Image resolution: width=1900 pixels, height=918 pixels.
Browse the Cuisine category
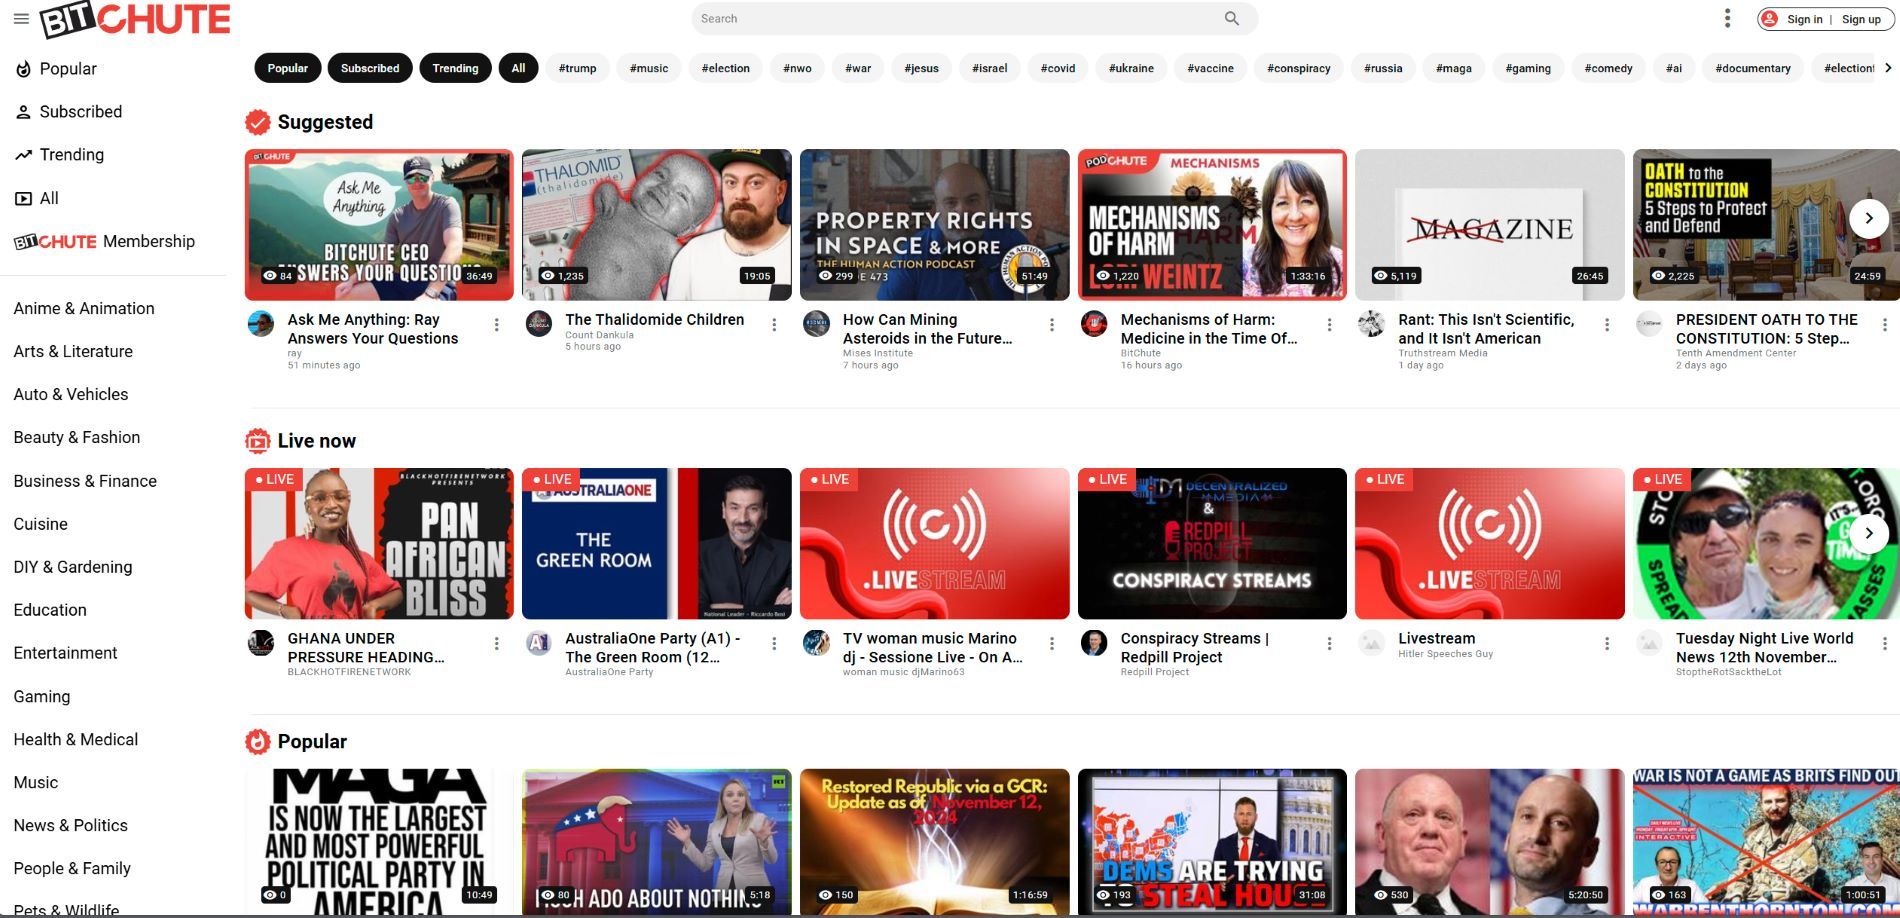[41, 524]
